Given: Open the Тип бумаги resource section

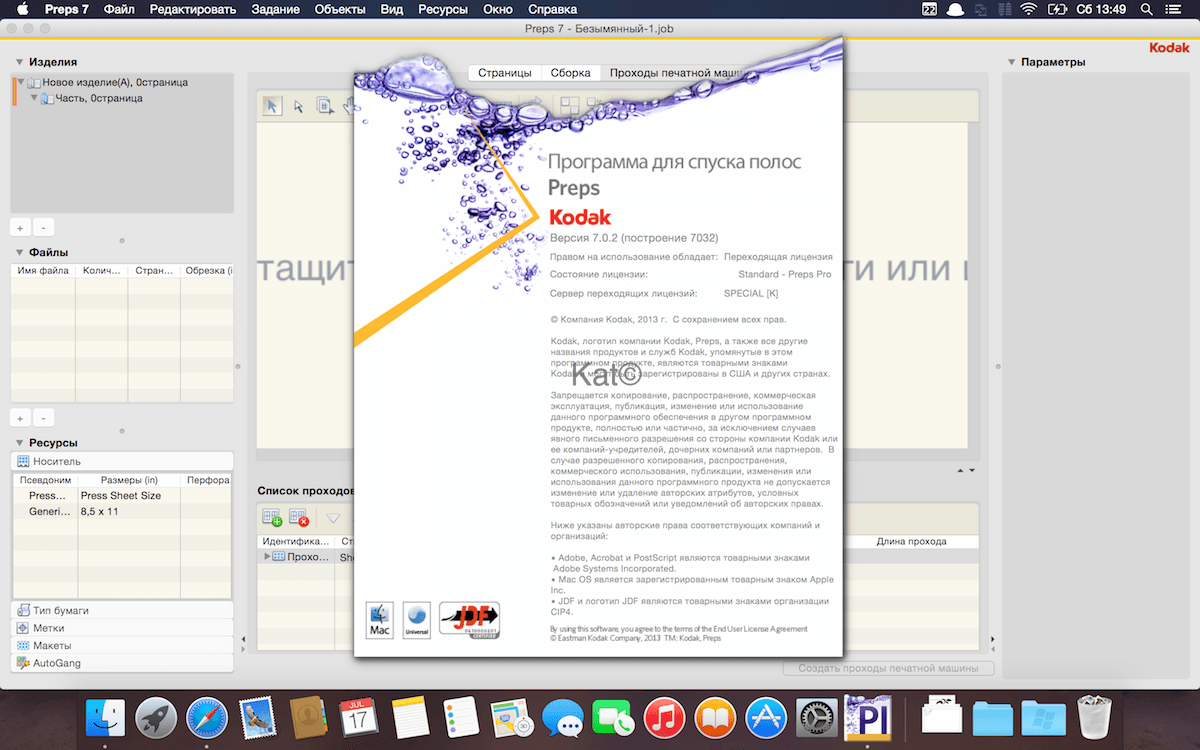Looking at the screenshot, I should (x=122, y=610).
